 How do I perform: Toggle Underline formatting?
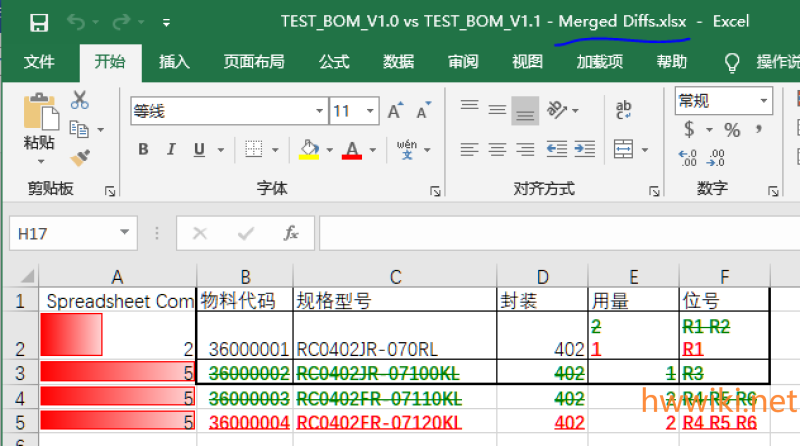point(199,150)
